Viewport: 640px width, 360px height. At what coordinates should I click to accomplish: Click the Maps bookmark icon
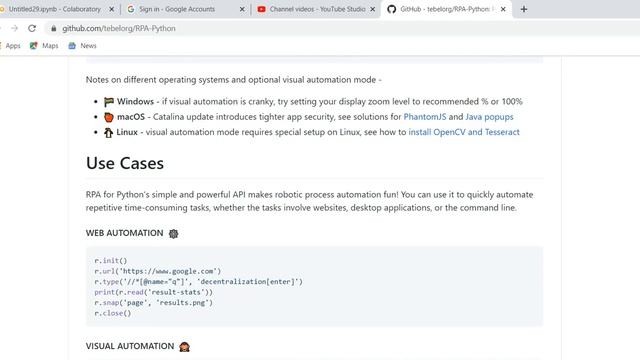(33, 46)
